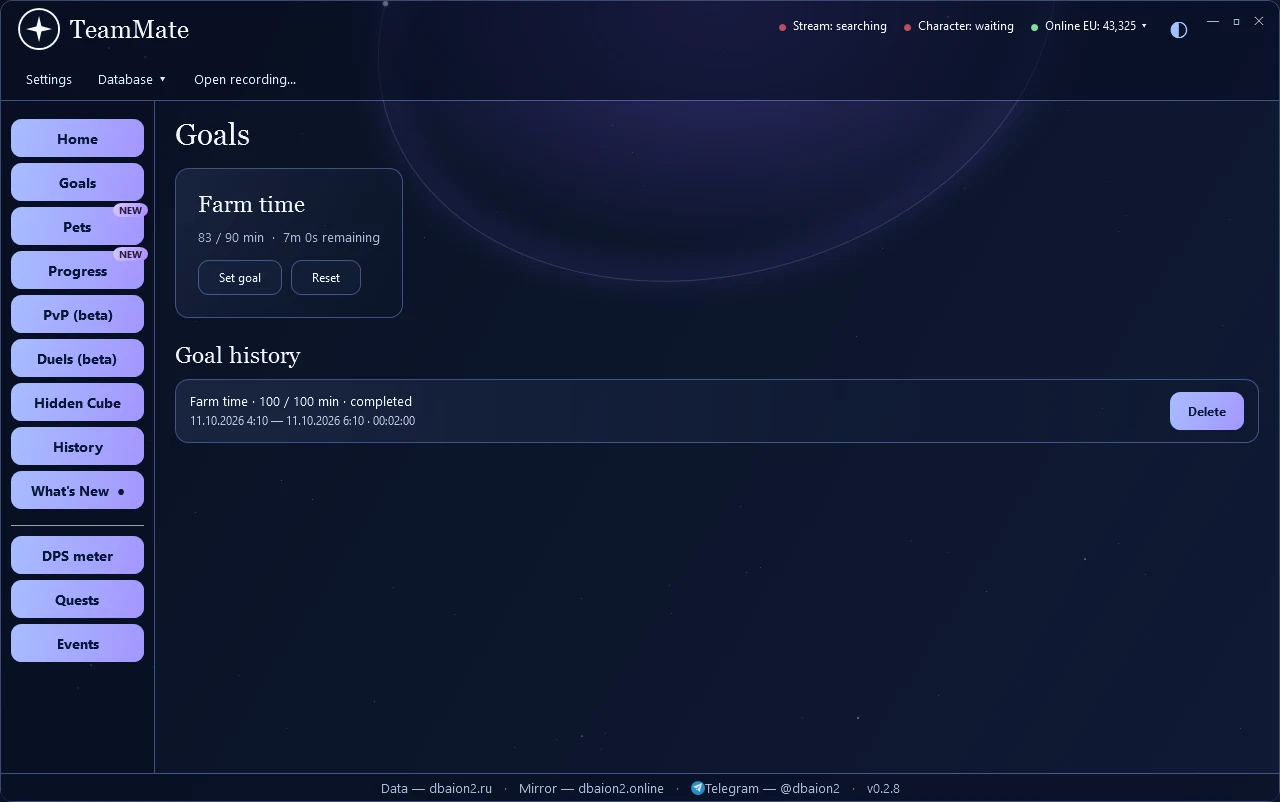Click the 83 / 90 min progress text
The image size is (1280, 802).
231,237
